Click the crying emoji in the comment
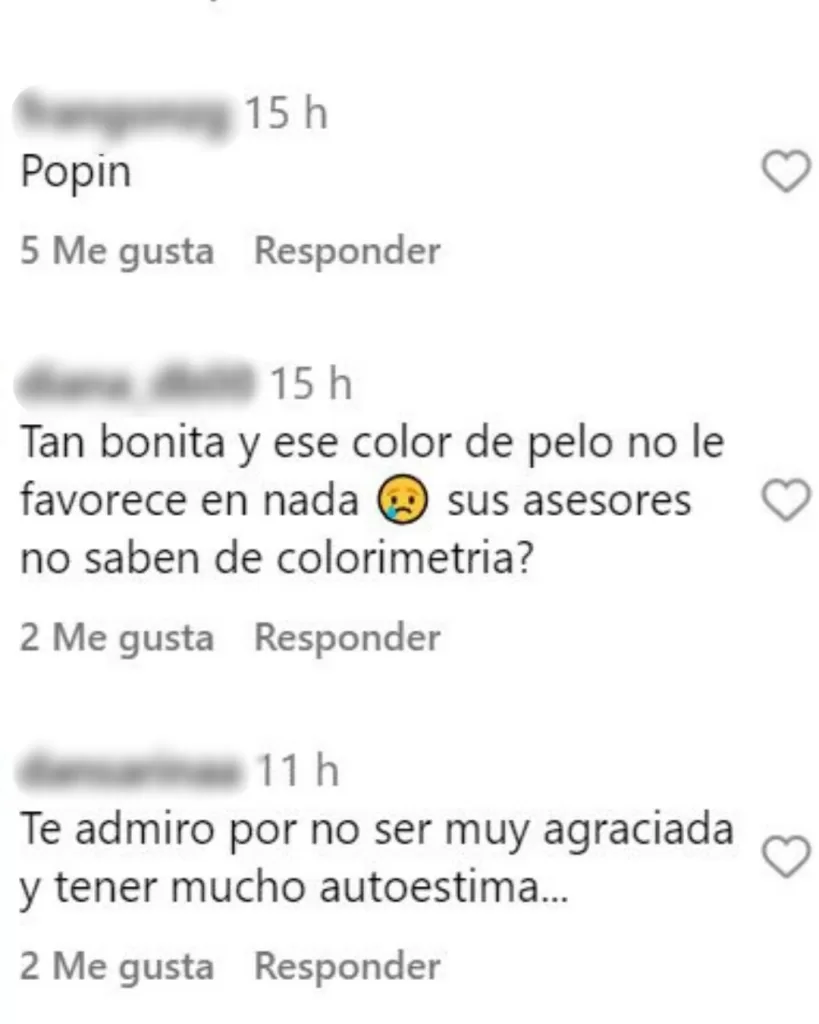Screen dimensions: 819x1024 pos(402,500)
